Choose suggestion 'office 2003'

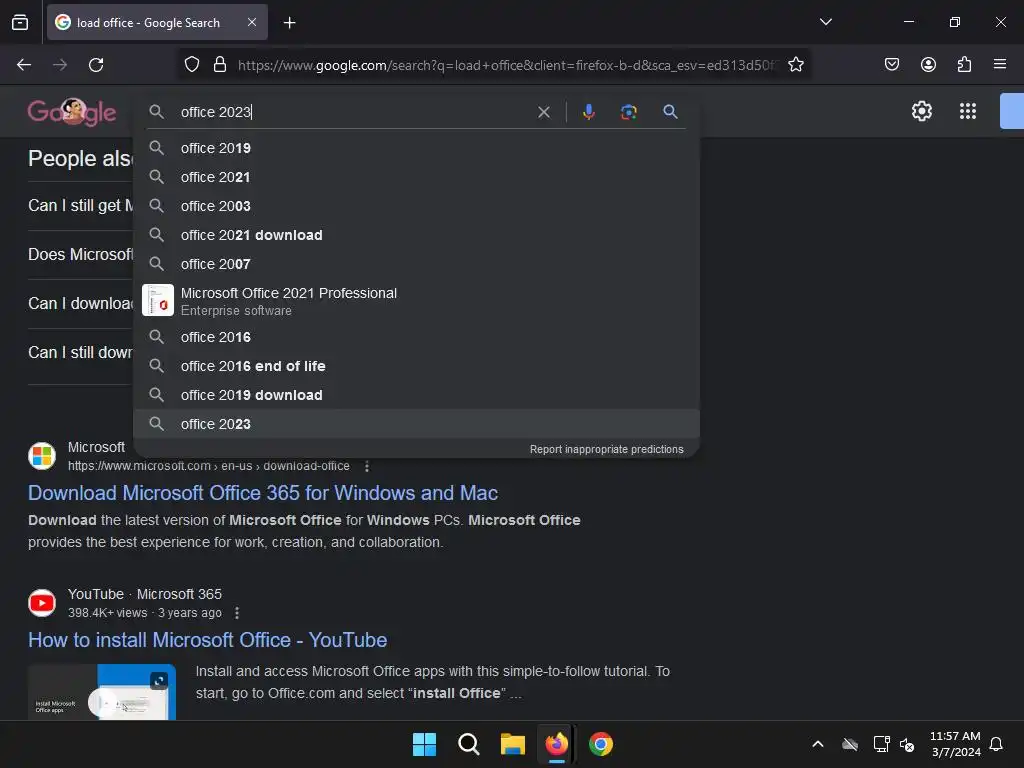[417, 206]
